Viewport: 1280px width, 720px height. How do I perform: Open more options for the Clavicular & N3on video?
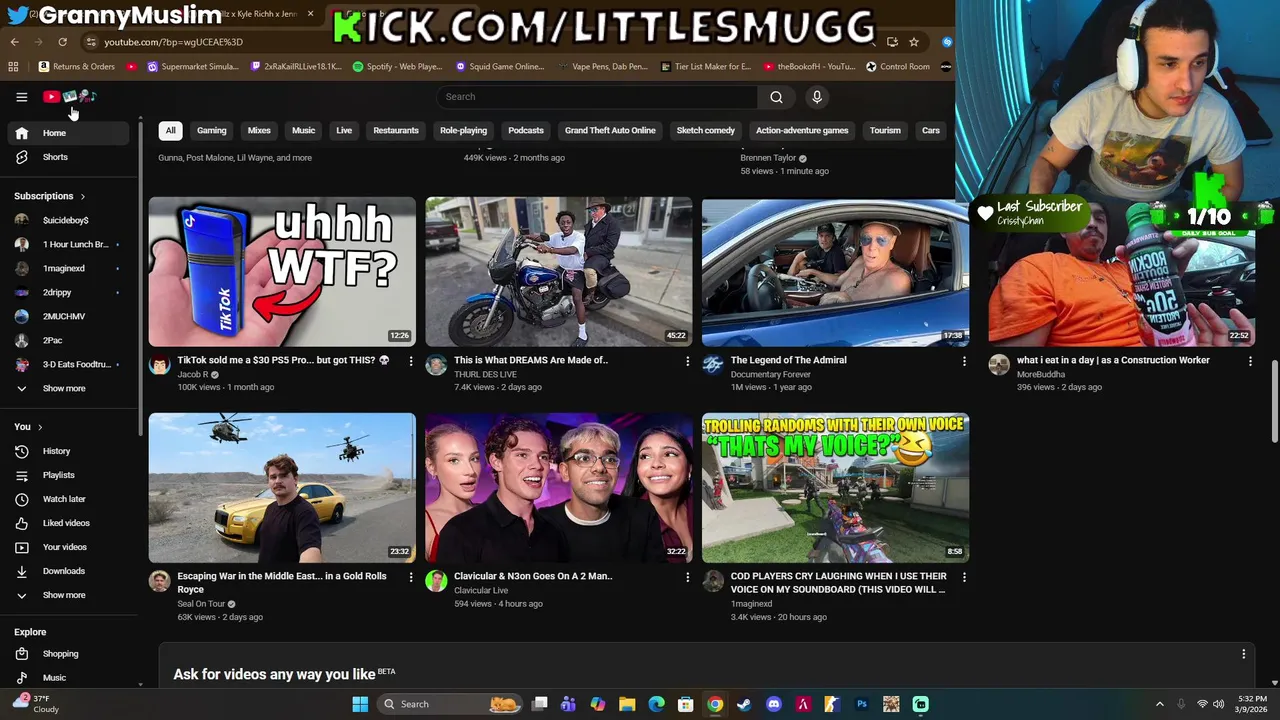point(687,577)
